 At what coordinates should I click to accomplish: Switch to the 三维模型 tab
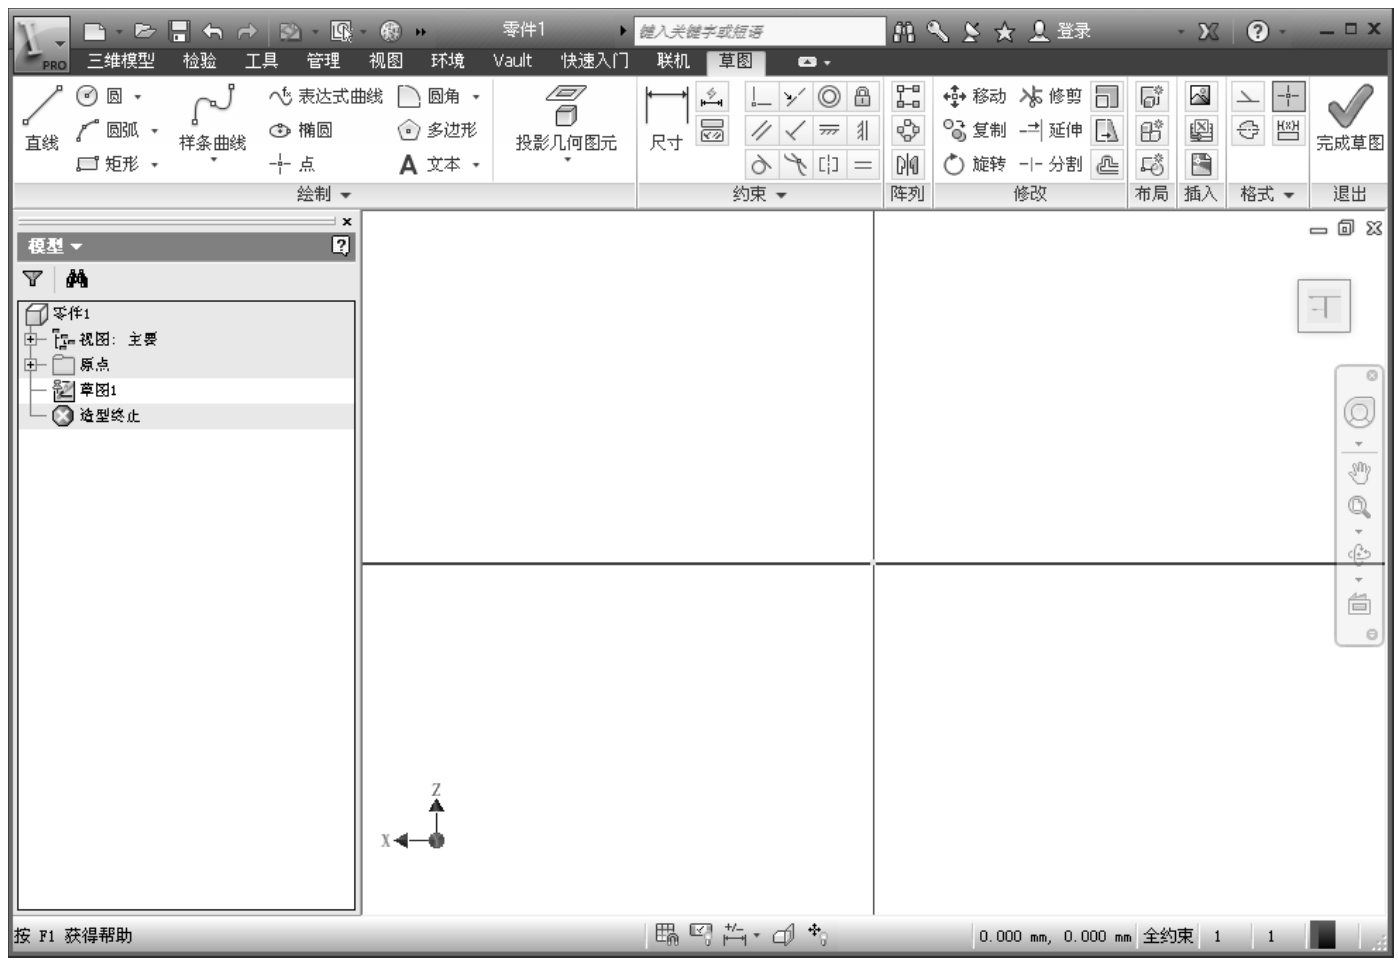pos(121,61)
